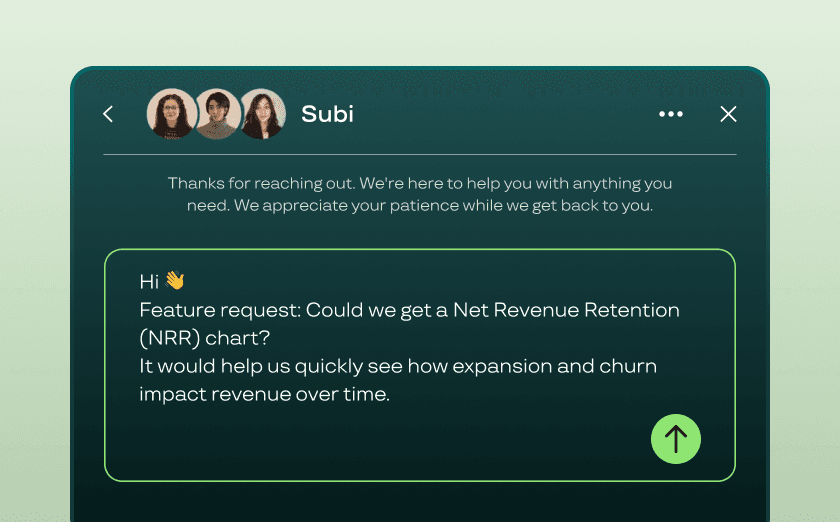Click the middle avatar with short hair
The image size is (840, 522).
[x=217, y=114]
